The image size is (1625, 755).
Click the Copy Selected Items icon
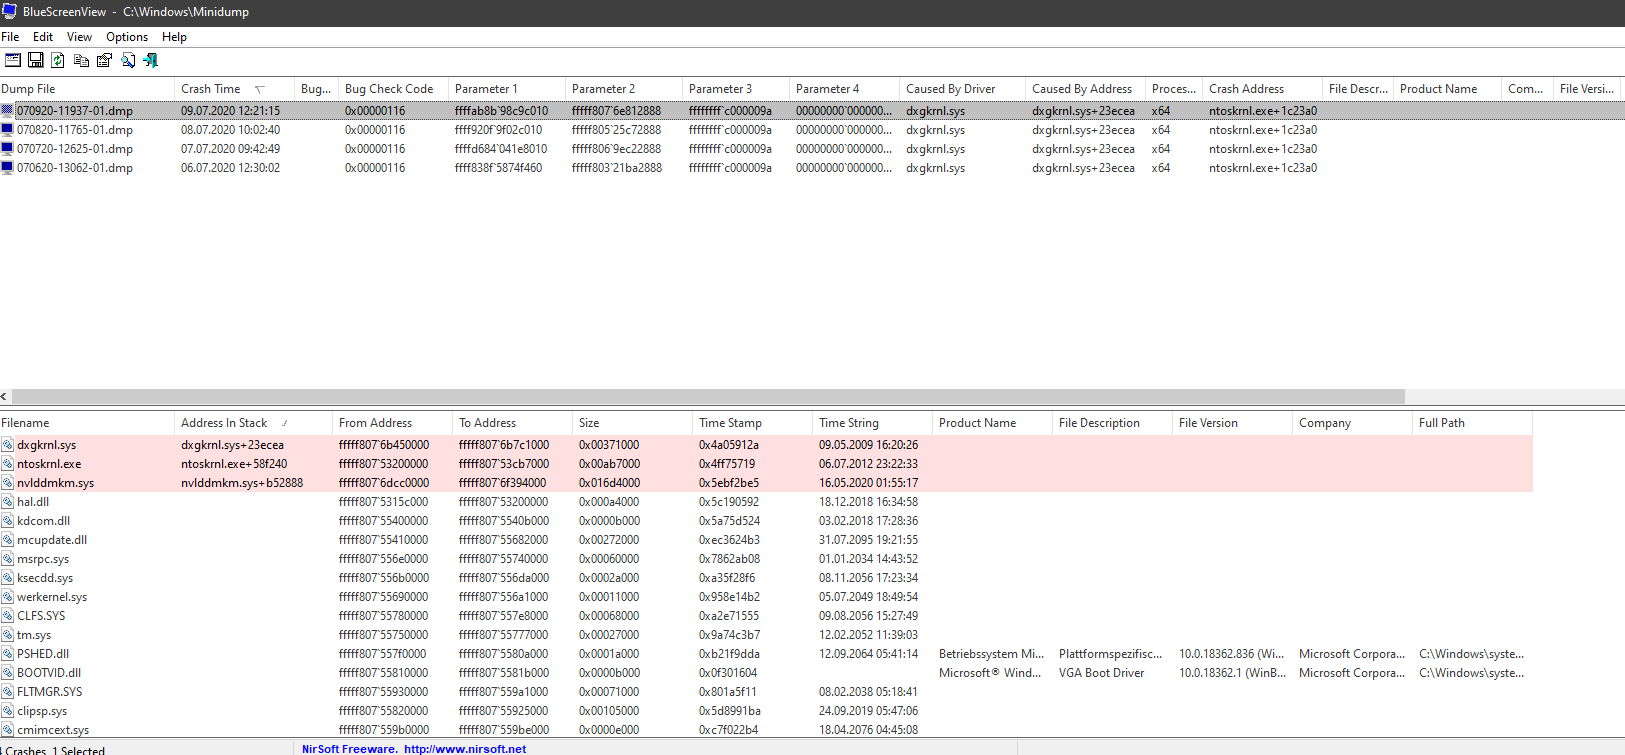point(81,60)
